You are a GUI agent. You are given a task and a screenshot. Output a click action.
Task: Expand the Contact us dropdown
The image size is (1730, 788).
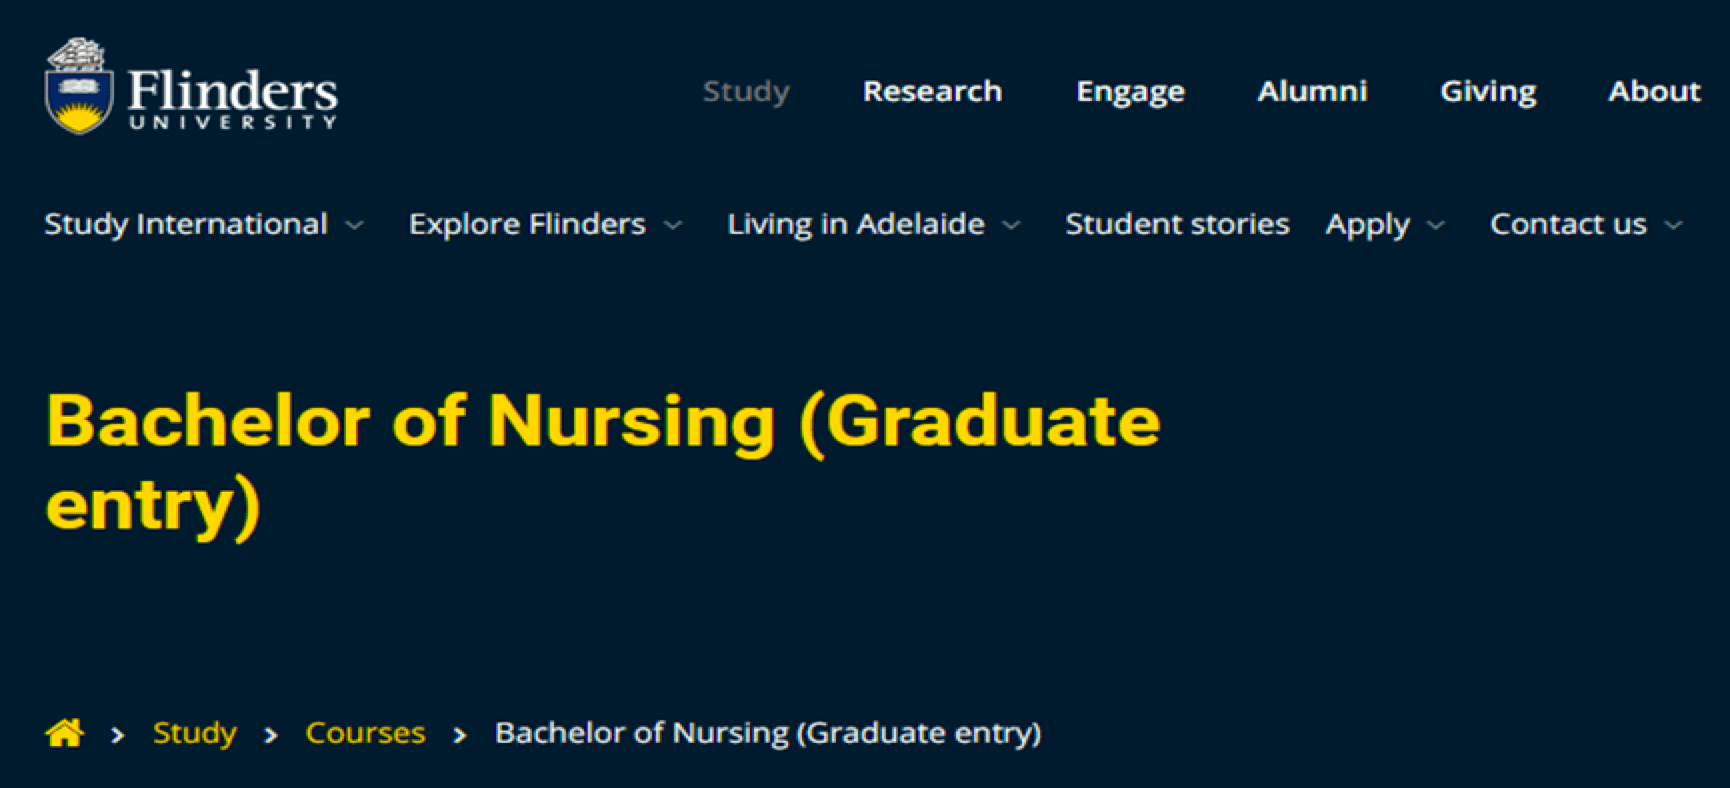point(1587,224)
